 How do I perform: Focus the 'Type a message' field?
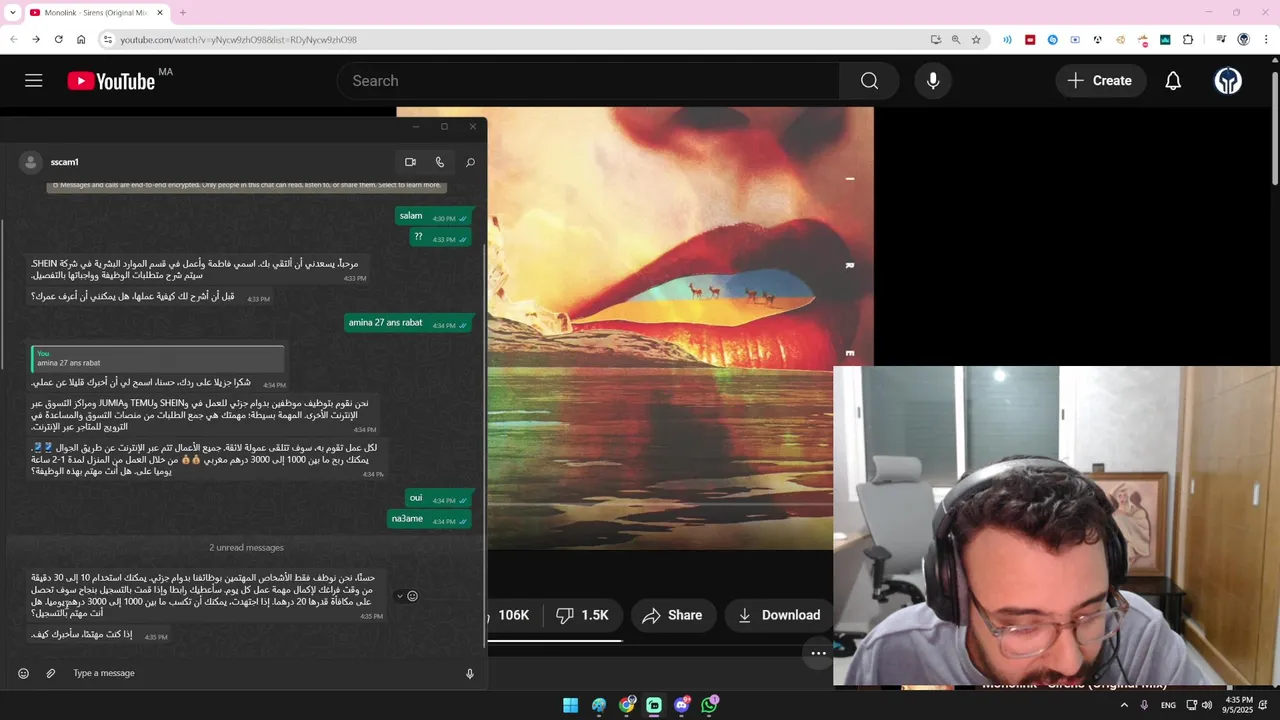tap(260, 673)
